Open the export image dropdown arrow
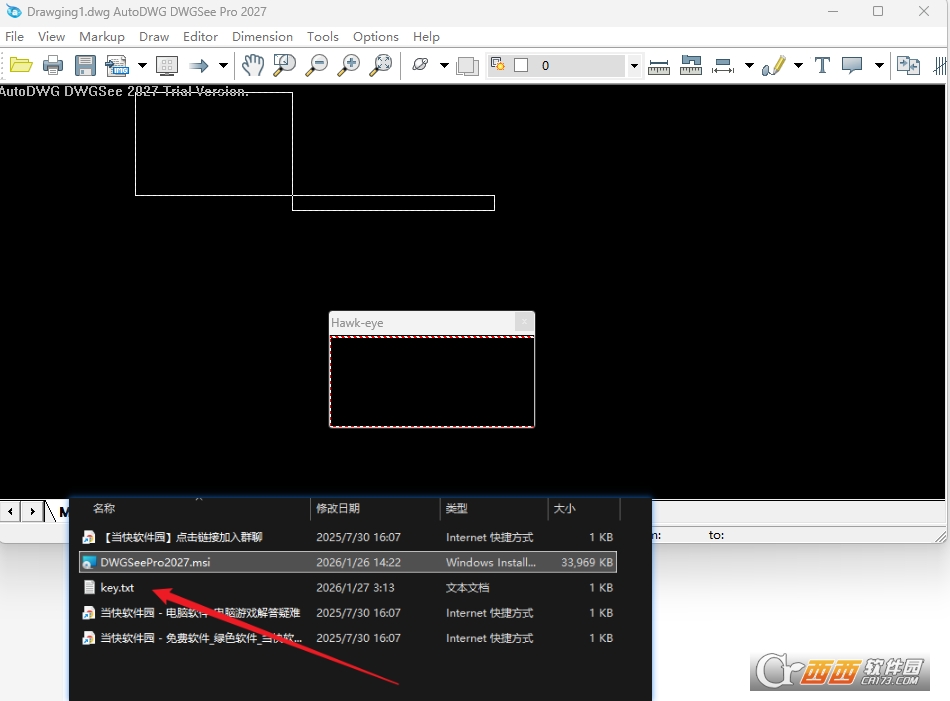950x701 pixels. (142, 65)
